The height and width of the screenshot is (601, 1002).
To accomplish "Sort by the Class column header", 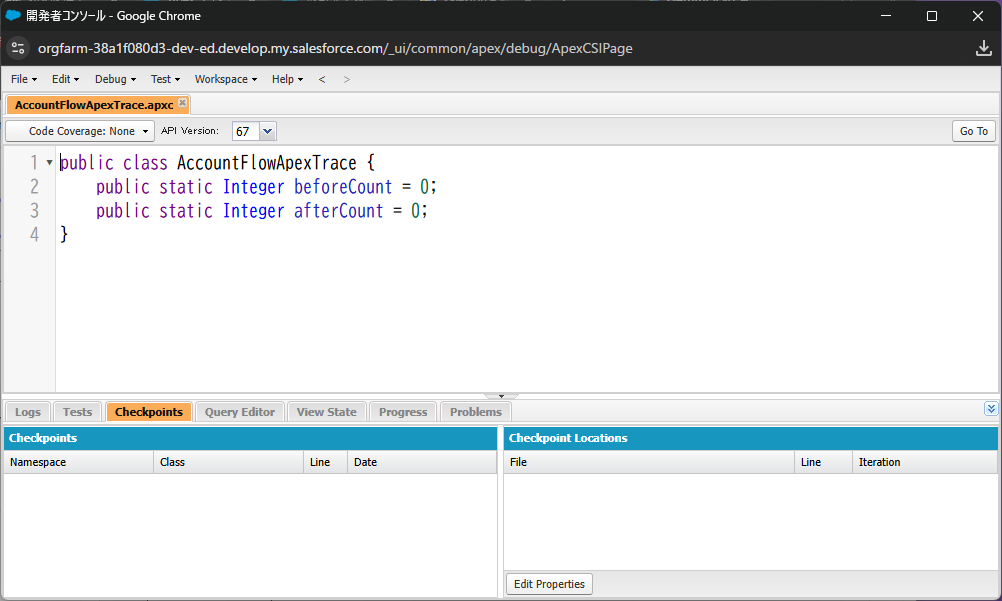I will pyautogui.click(x=228, y=462).
